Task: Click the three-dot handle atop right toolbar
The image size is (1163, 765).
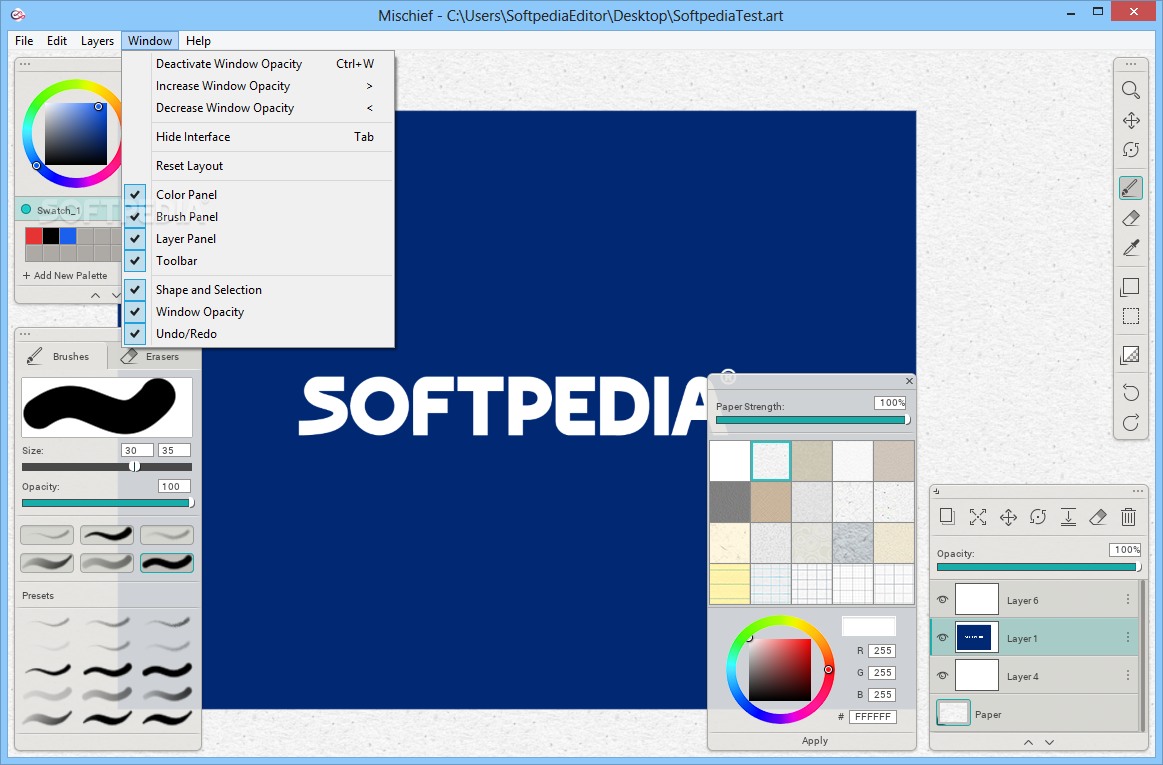Action: click(x=1130, y=65)
